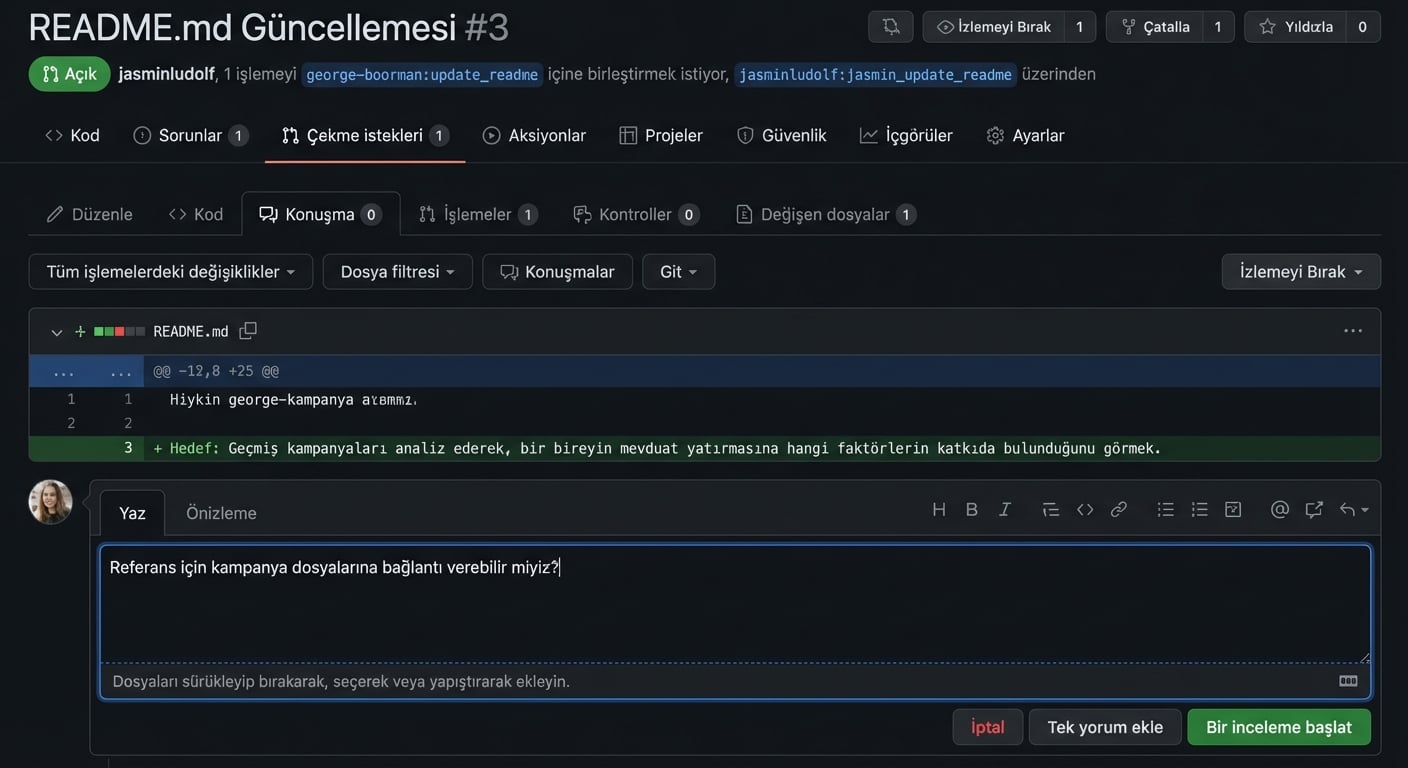Copy README.md file path

248,331
